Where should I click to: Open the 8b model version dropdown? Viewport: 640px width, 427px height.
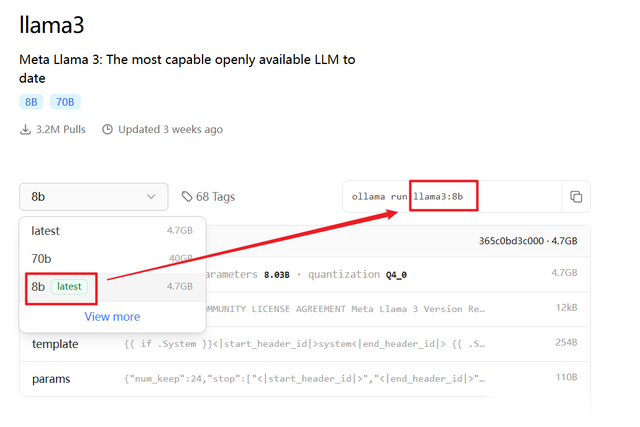93,197
